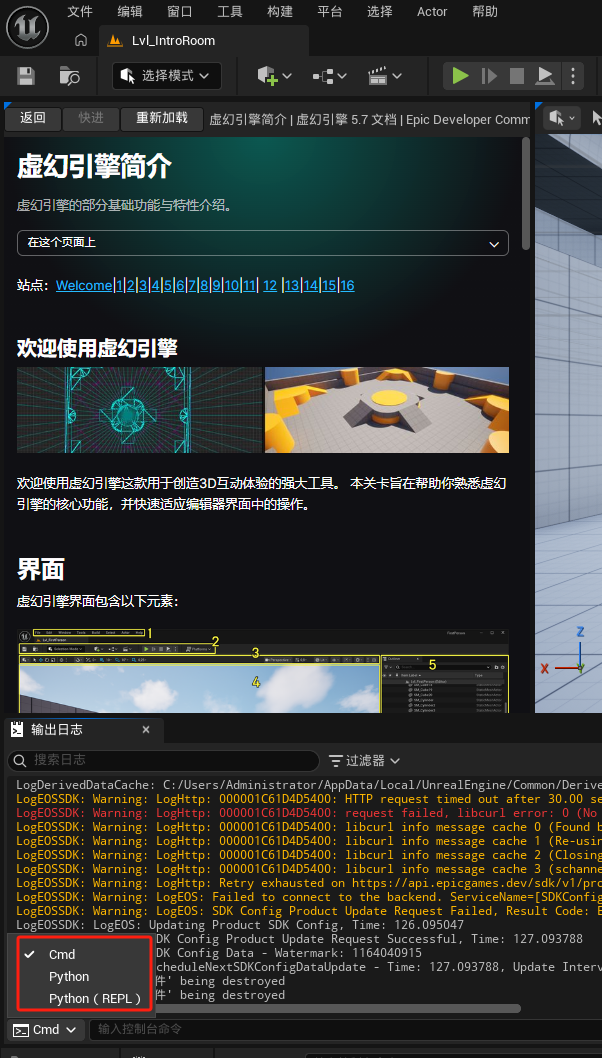The height and width of the screenshot is (1058, 602).
Task: Open the 窗口 menu
Action: click(x=180, y=11)
